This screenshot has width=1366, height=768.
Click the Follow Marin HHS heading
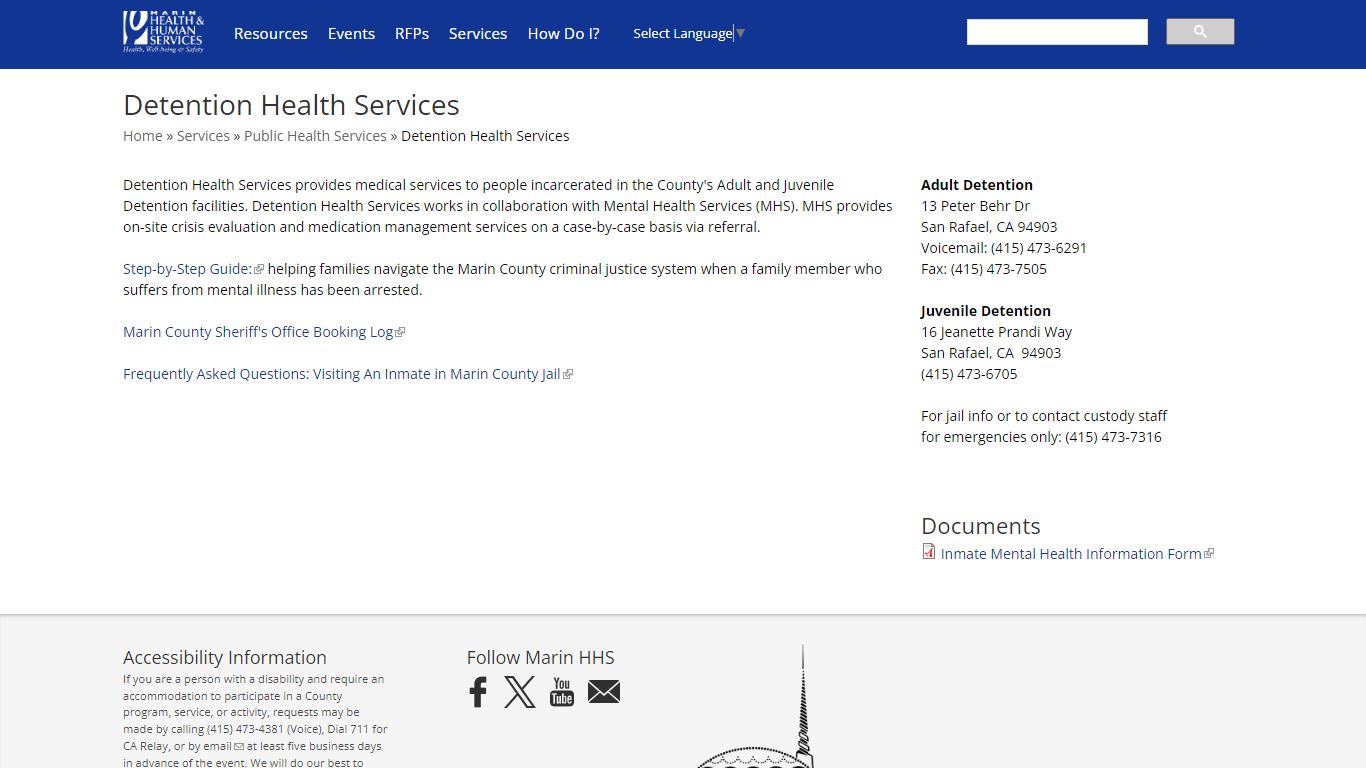[540, 657]
